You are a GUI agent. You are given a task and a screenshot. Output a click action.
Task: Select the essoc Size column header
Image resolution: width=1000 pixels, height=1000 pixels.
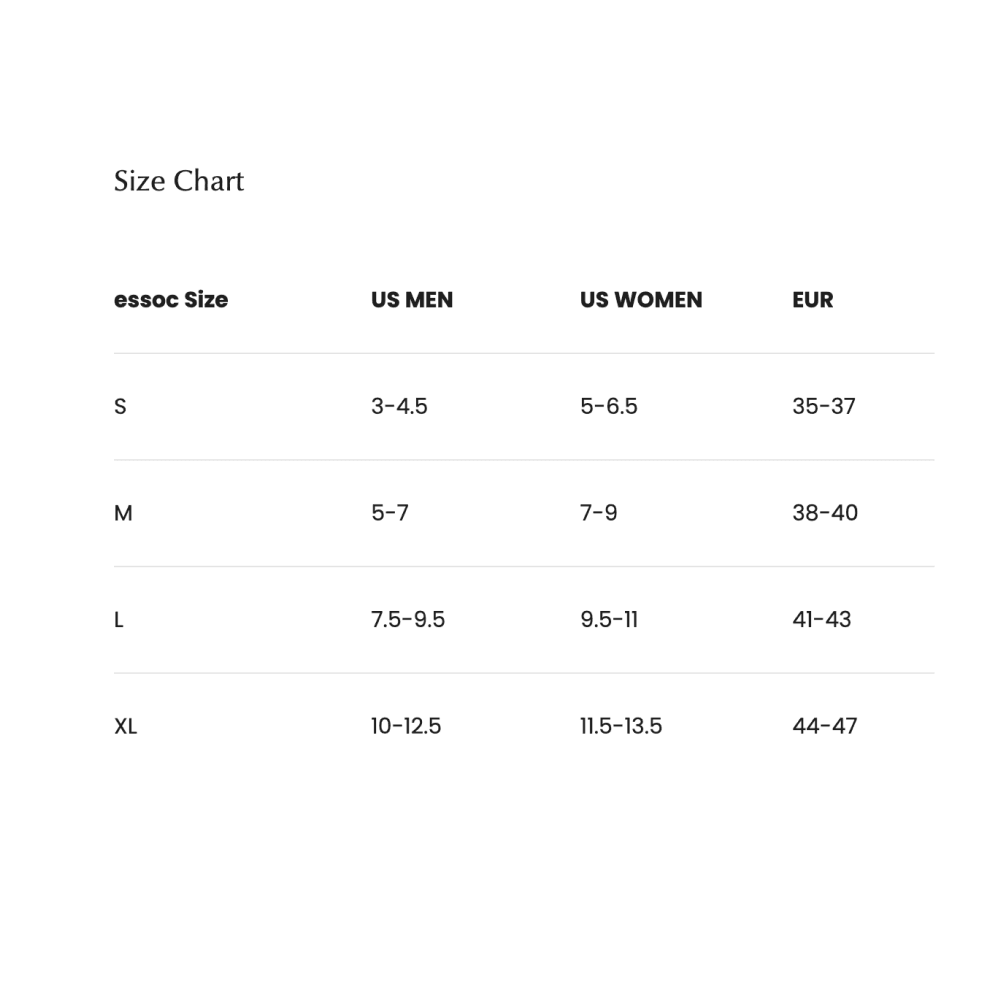pyautogui.click(x=171, y=300)
